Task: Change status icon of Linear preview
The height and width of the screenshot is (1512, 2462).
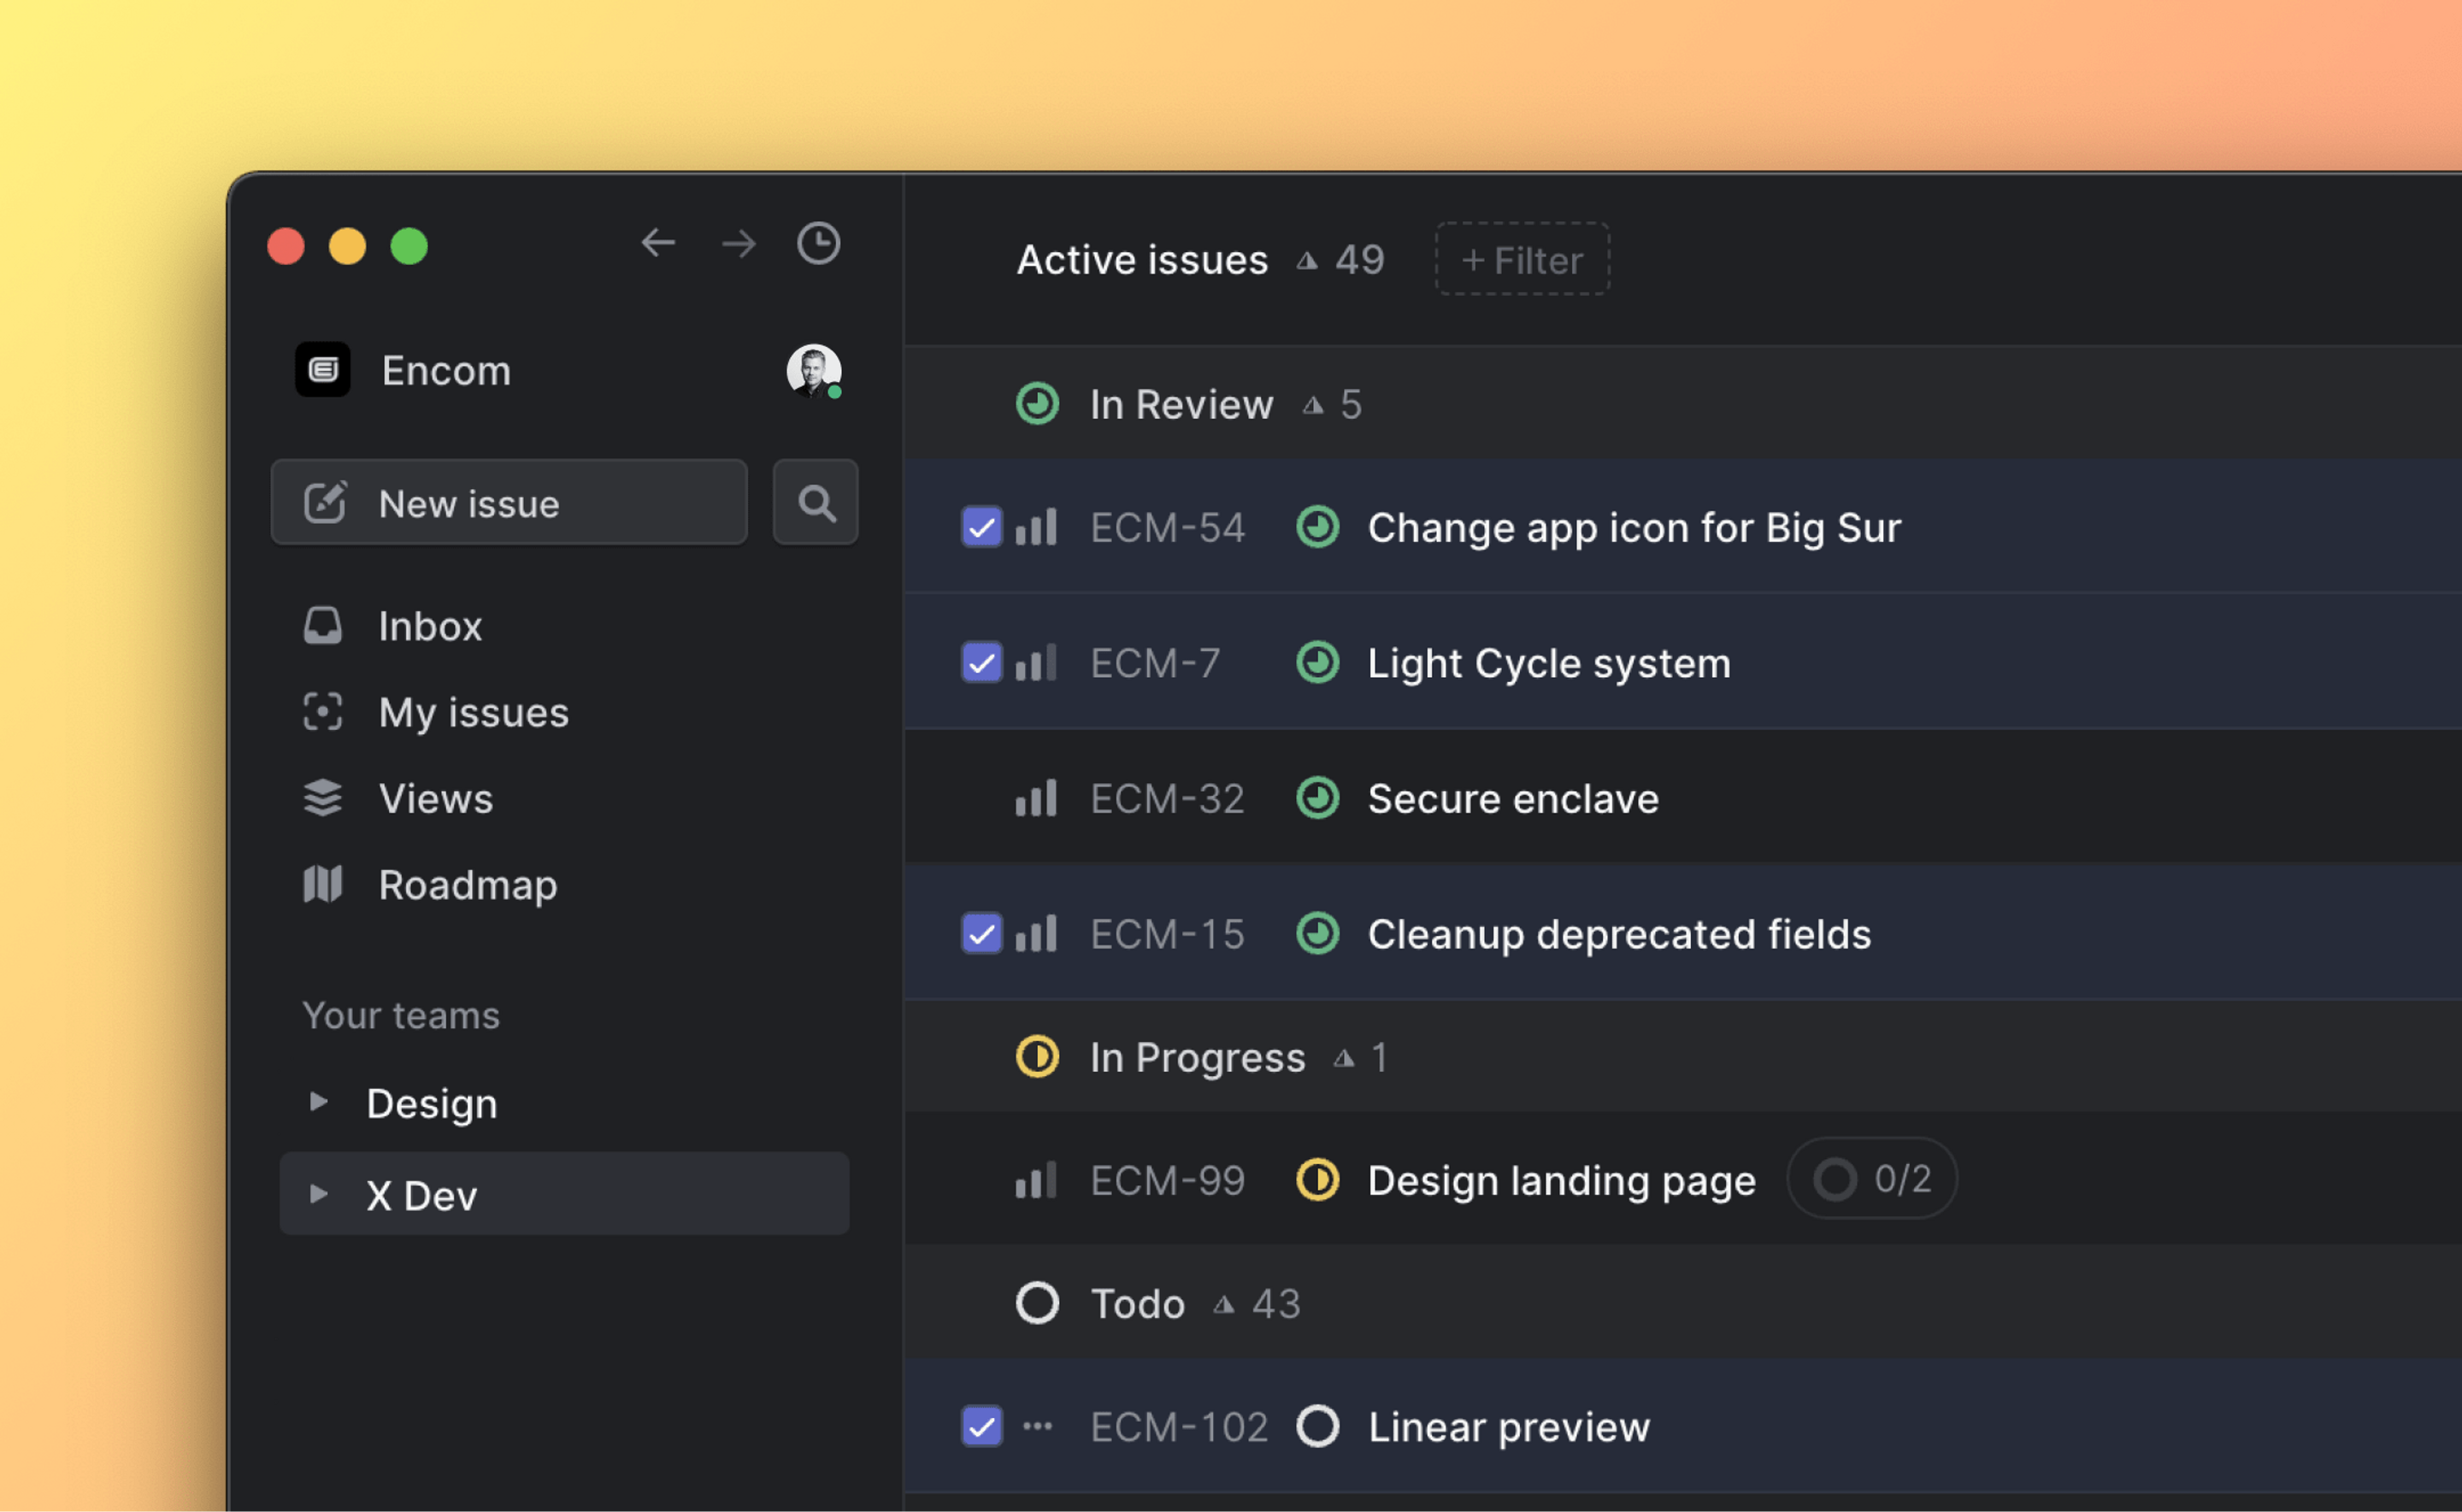Action: 1318,1426
